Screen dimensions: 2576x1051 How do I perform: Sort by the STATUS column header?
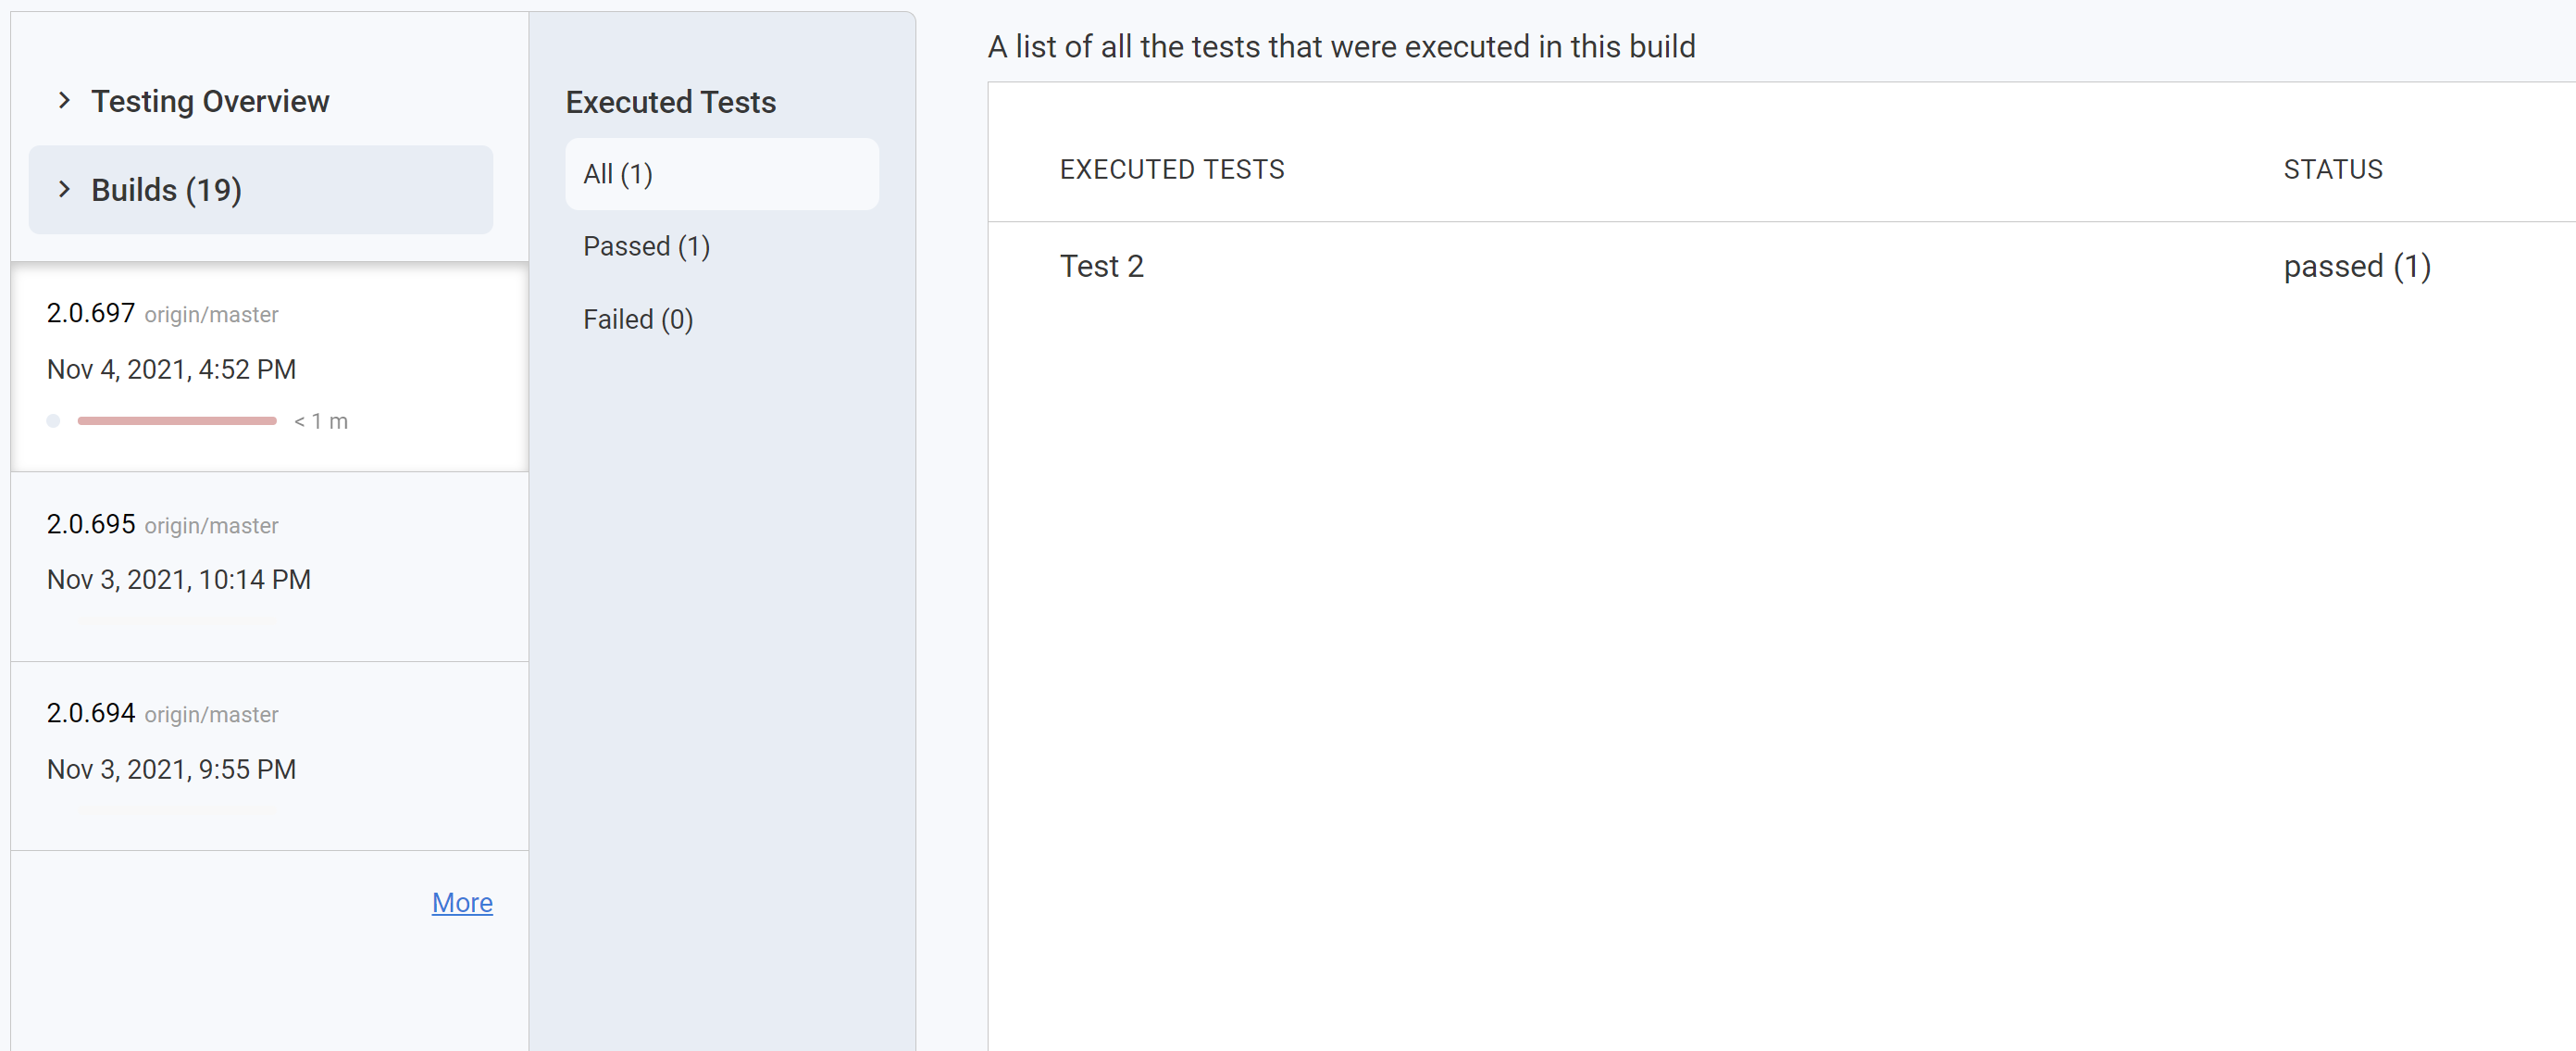pyautogui.click(x=2332, y=169)
